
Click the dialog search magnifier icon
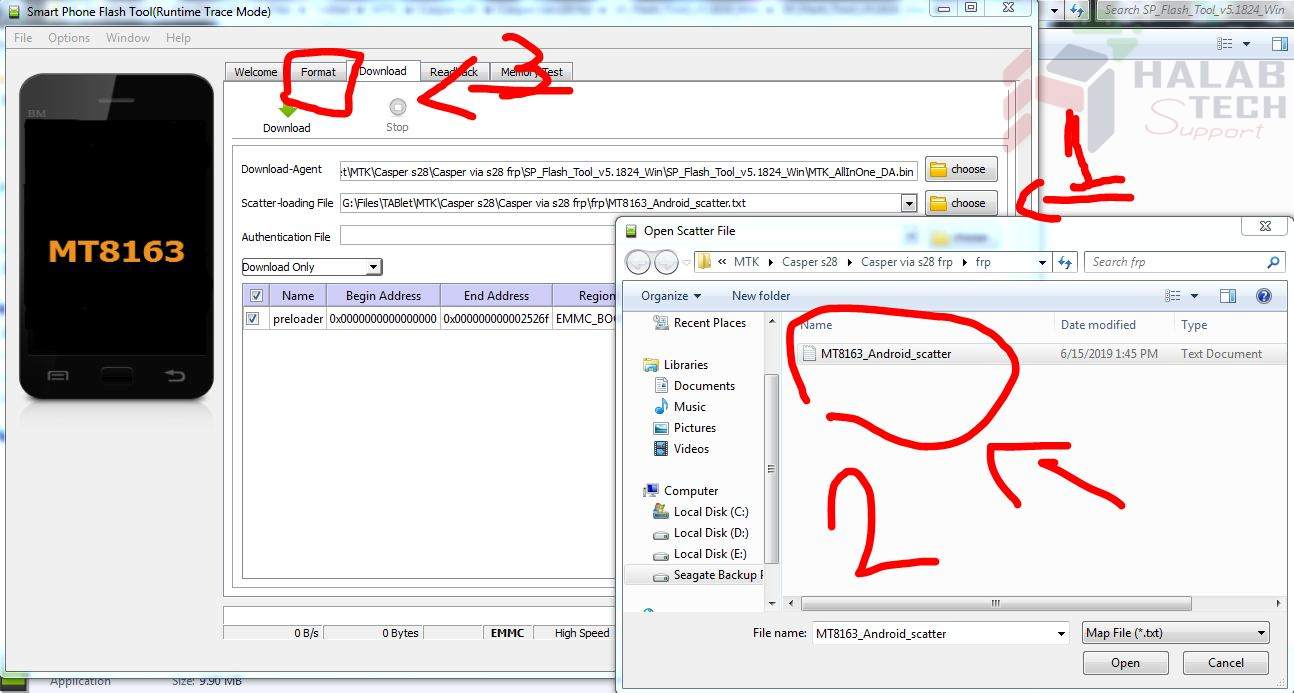(x=1273, y=262)
